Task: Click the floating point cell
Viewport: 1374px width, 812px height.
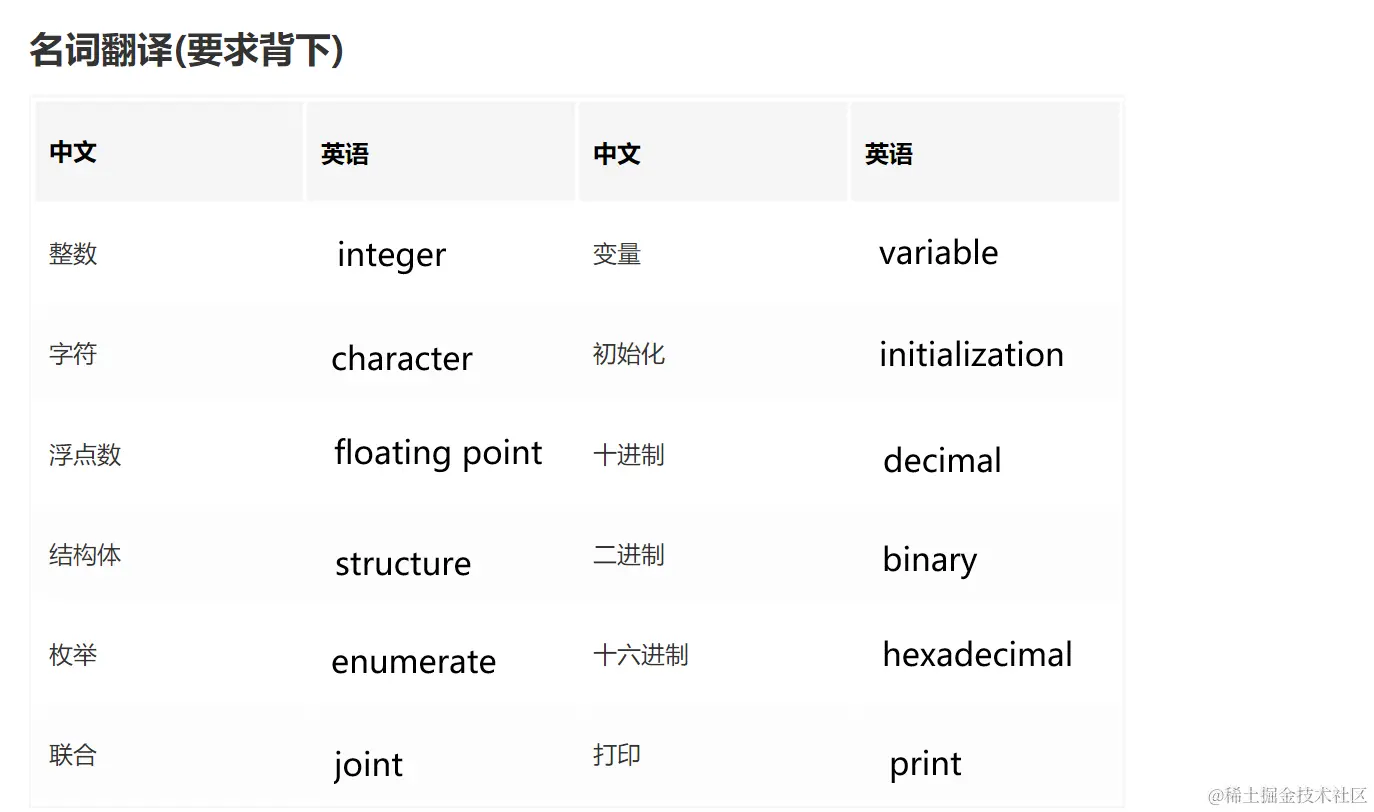Action: 438,453
